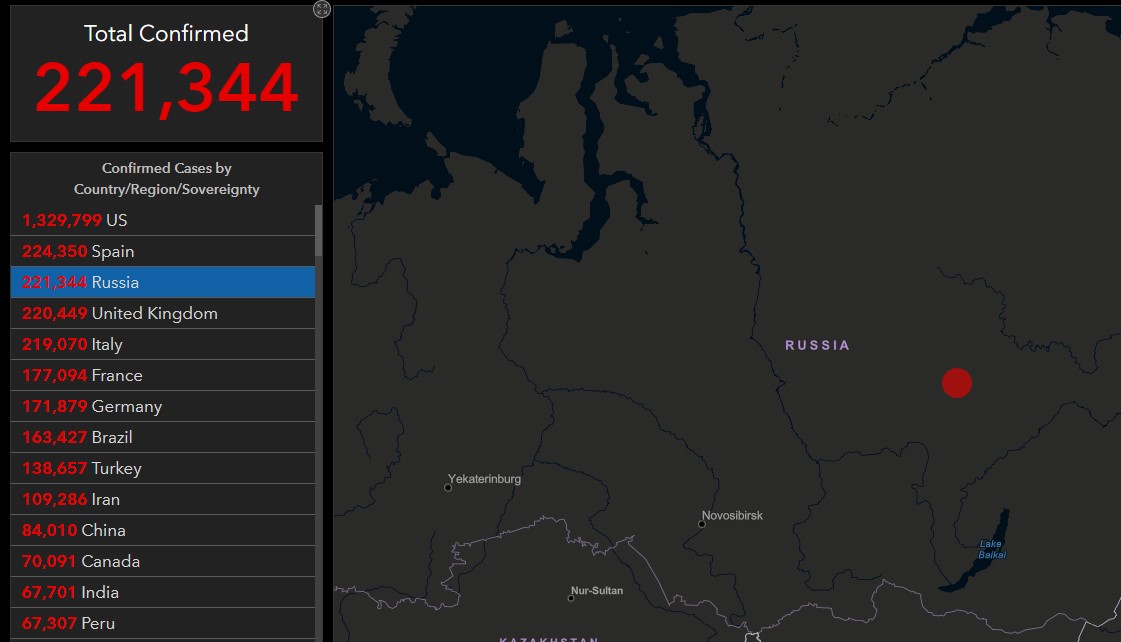
Task: Choose India with 67,701 cases
Action: point(163,592)
